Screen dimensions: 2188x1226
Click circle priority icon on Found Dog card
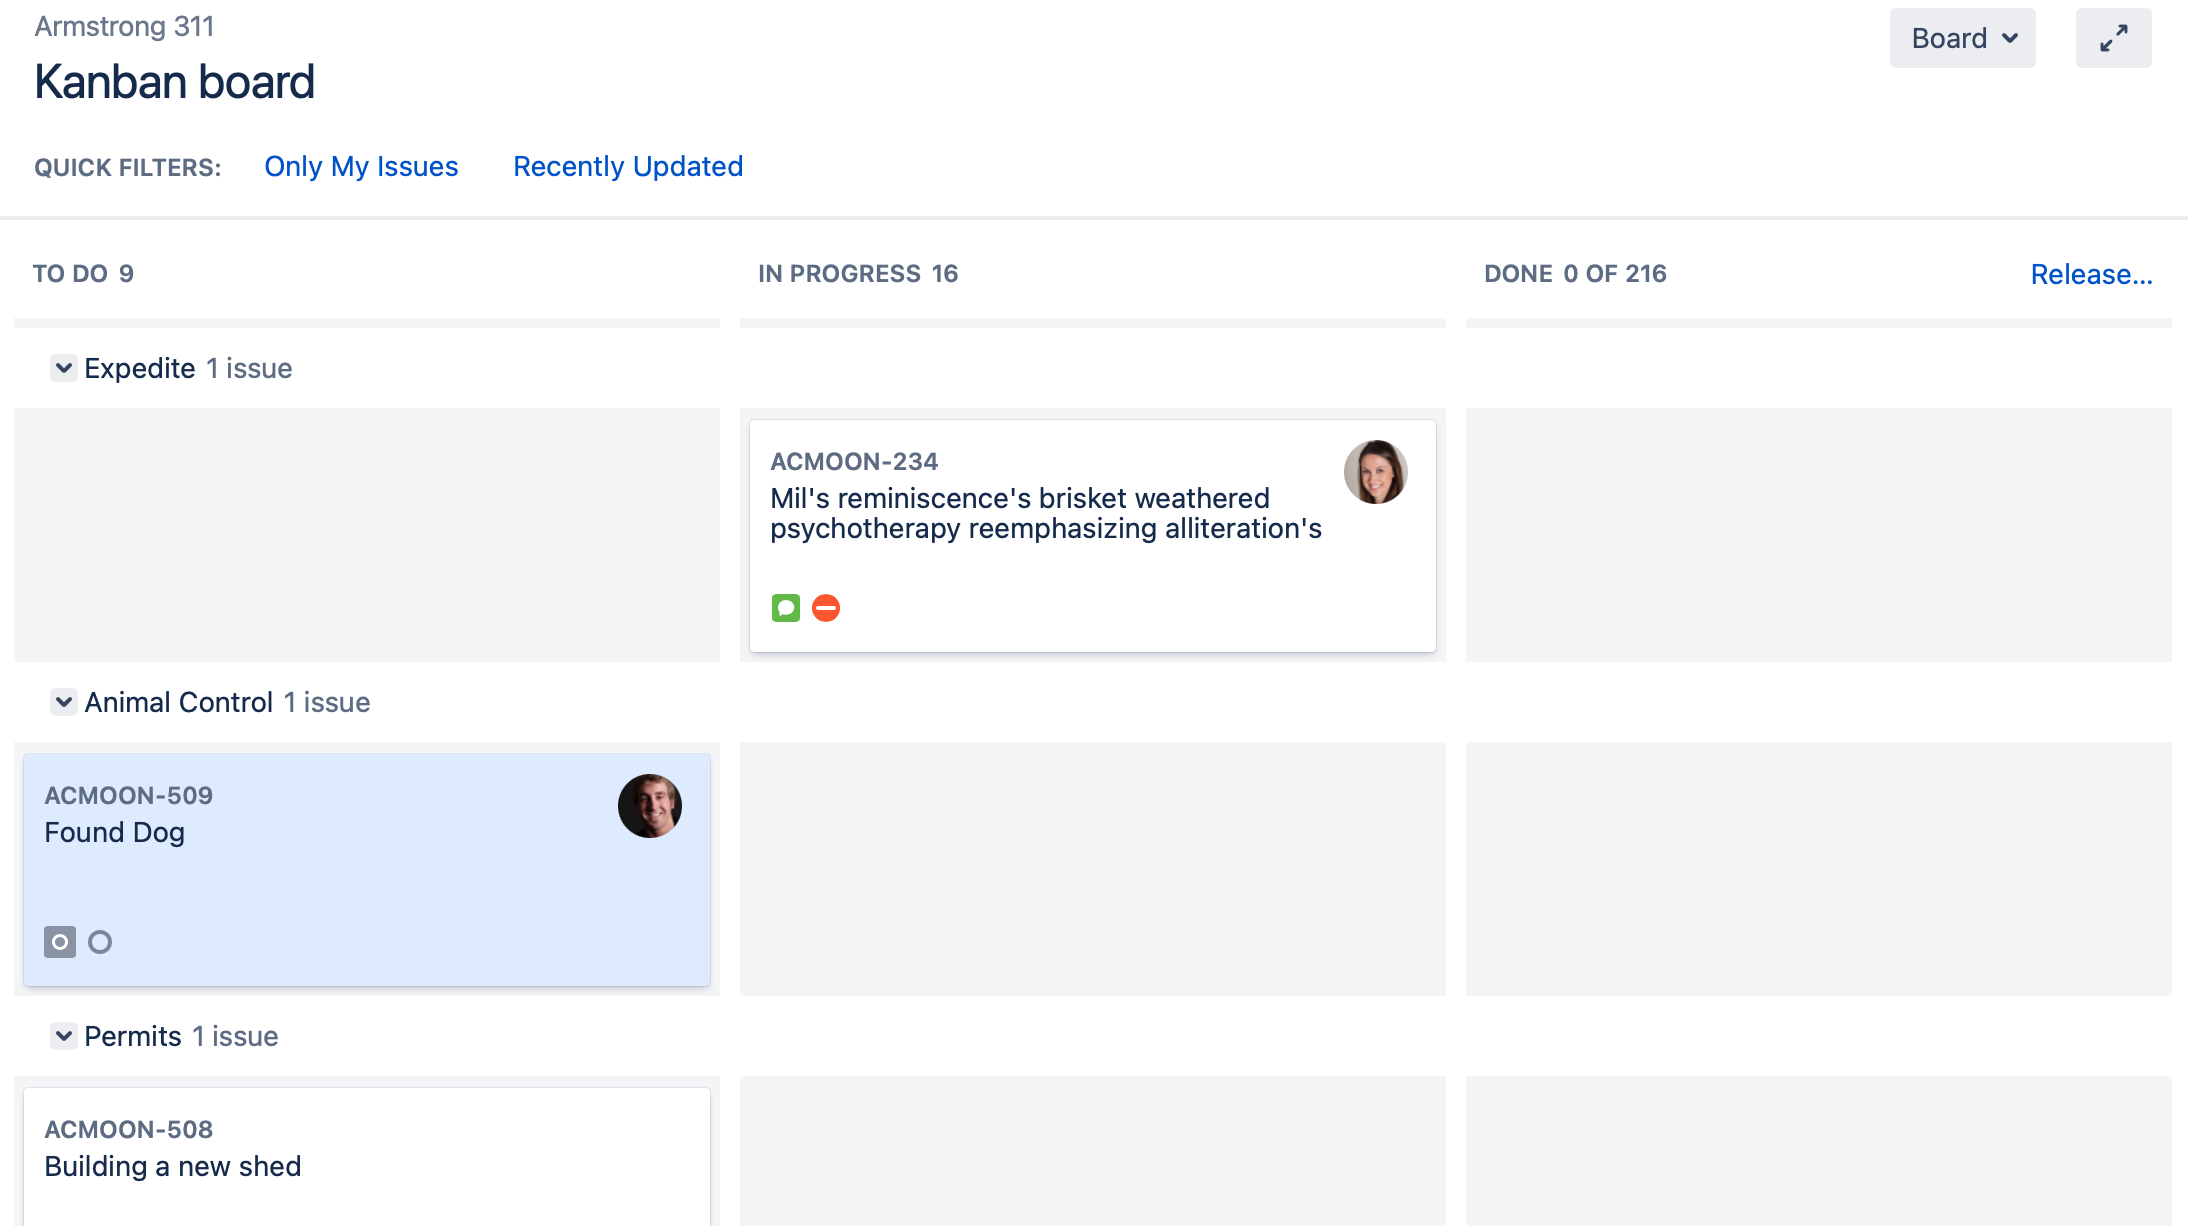tap(100, 942)
